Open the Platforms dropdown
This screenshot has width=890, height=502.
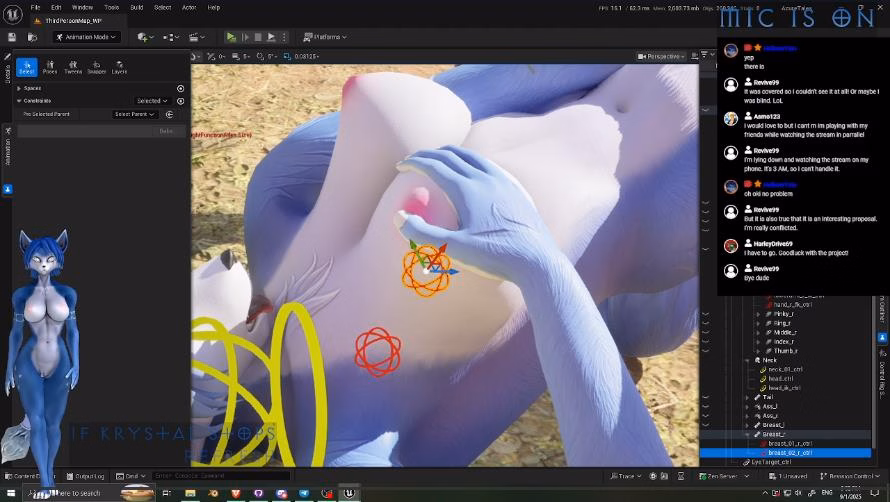[325, 37]
